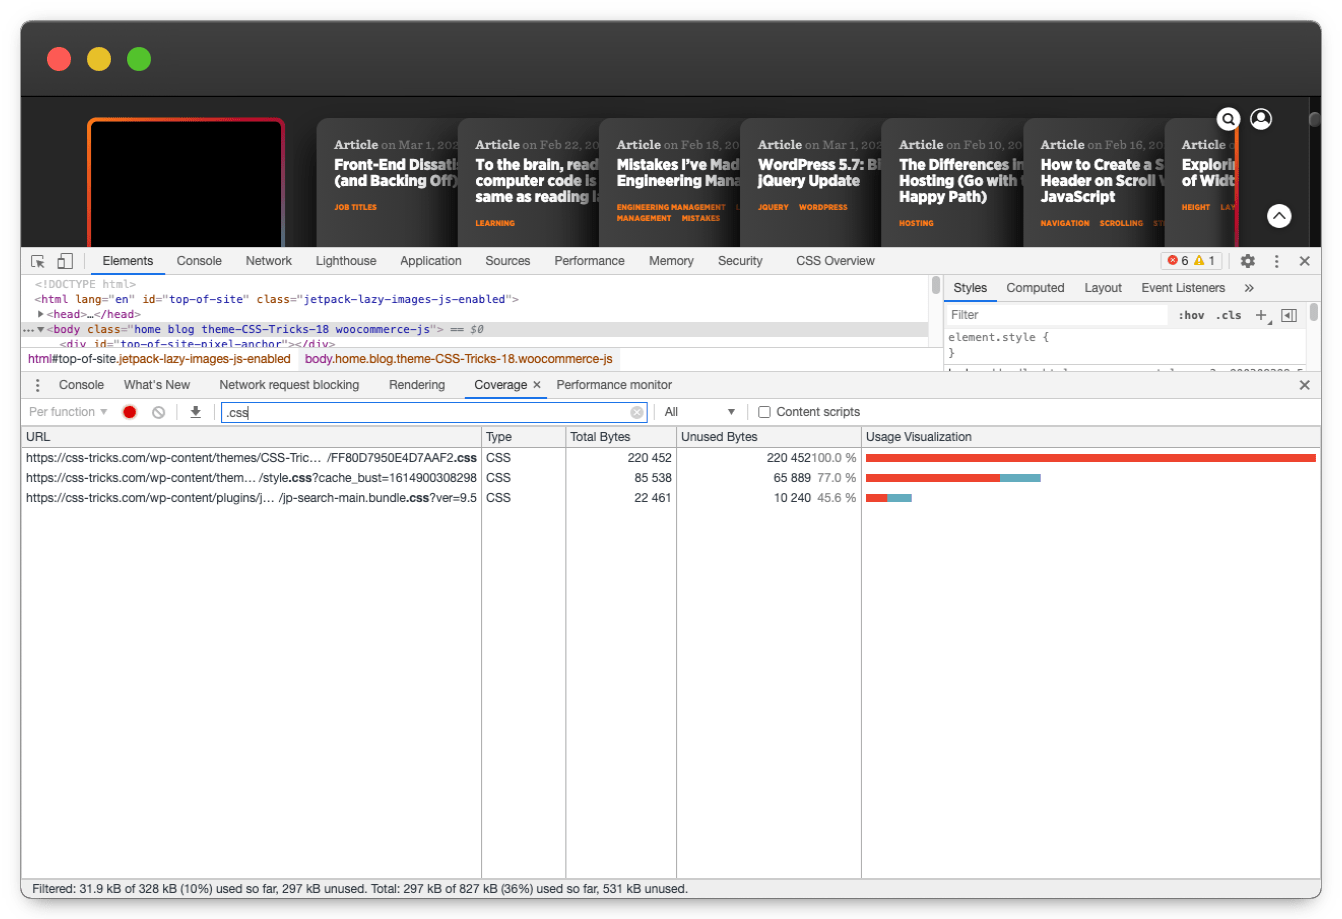Click the website search magnifier icon
This screenshot has height=919, width=1342.
pyautogui.click(x=1228, y=119)
